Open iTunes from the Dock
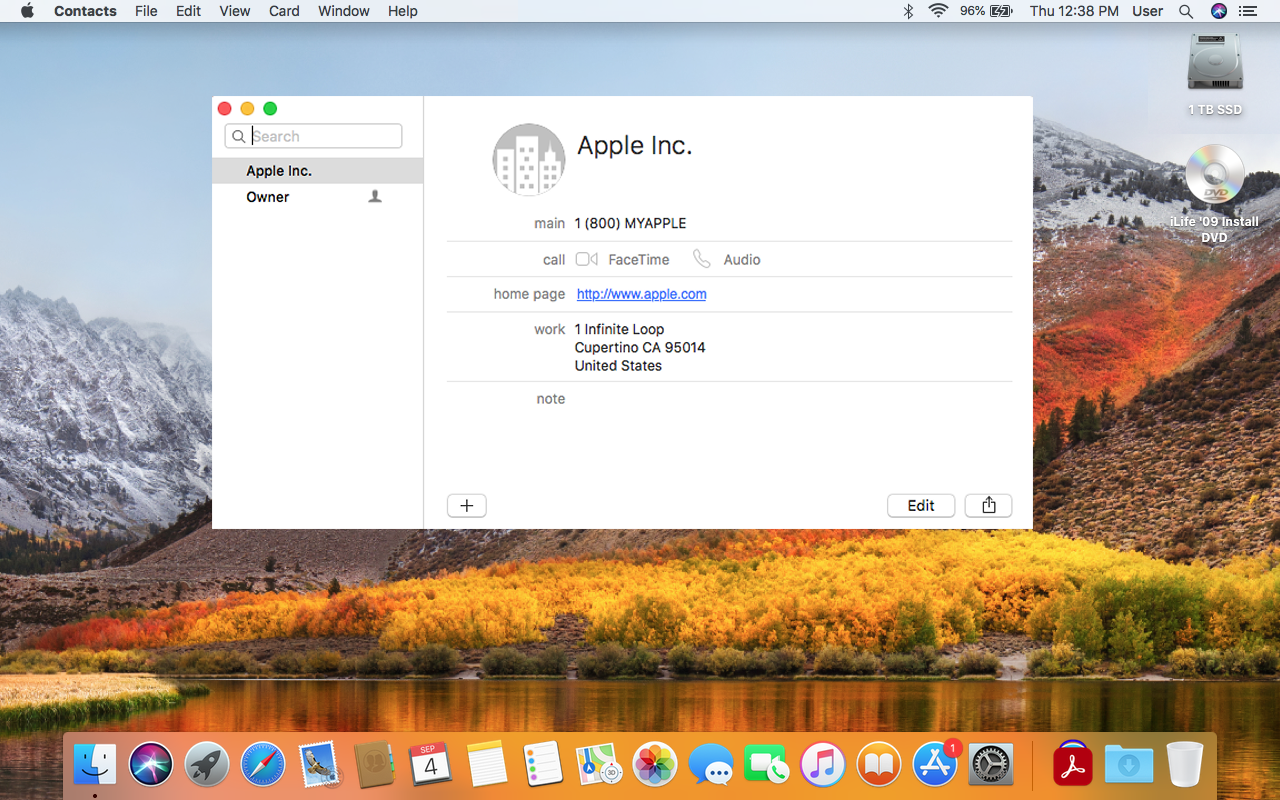This screenshot has width=1280, height=800. 823,766
